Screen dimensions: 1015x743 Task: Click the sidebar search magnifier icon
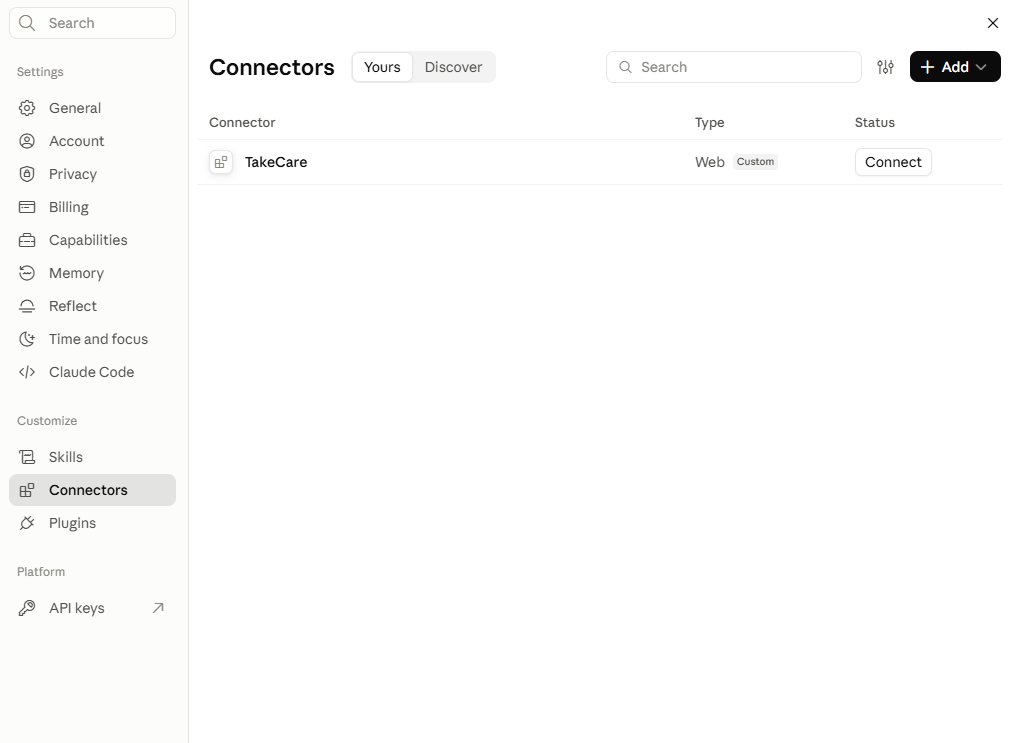[27, 23]
